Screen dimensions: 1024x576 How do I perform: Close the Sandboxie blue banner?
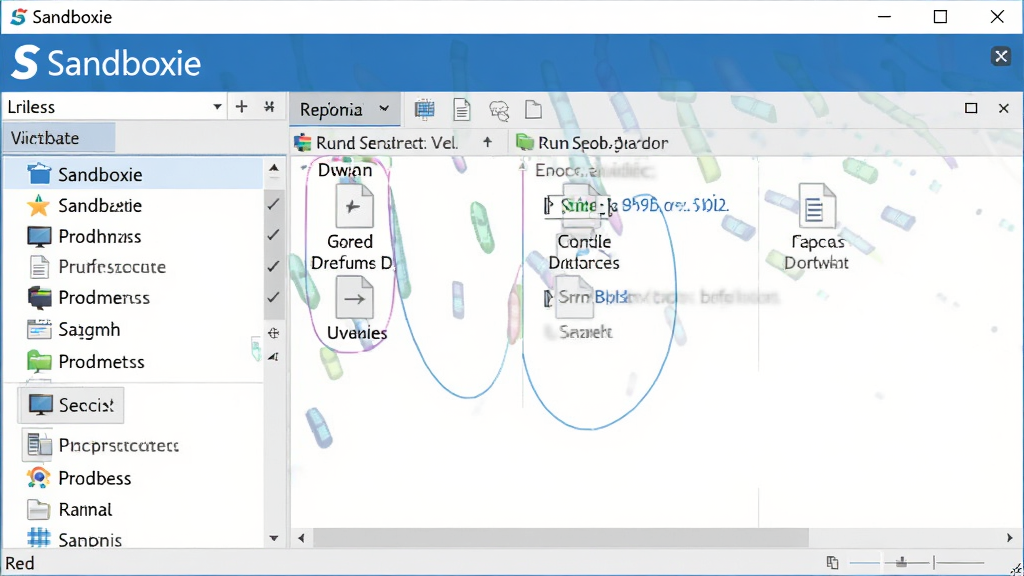coord(1000,57)
